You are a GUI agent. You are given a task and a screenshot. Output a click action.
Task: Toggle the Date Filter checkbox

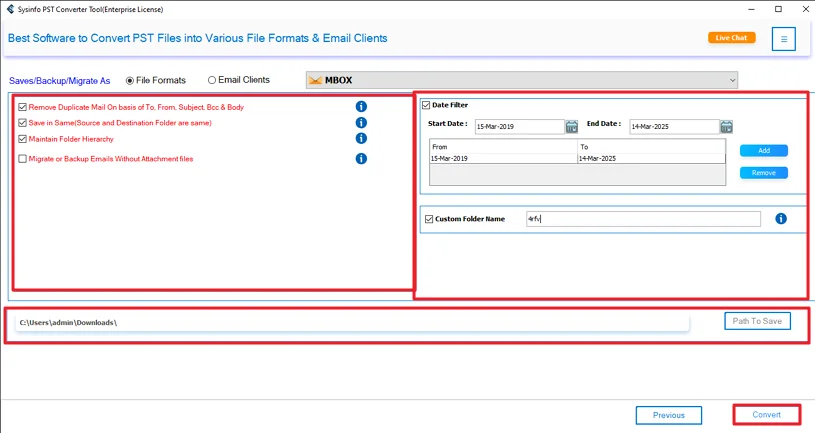coord(426,105)
